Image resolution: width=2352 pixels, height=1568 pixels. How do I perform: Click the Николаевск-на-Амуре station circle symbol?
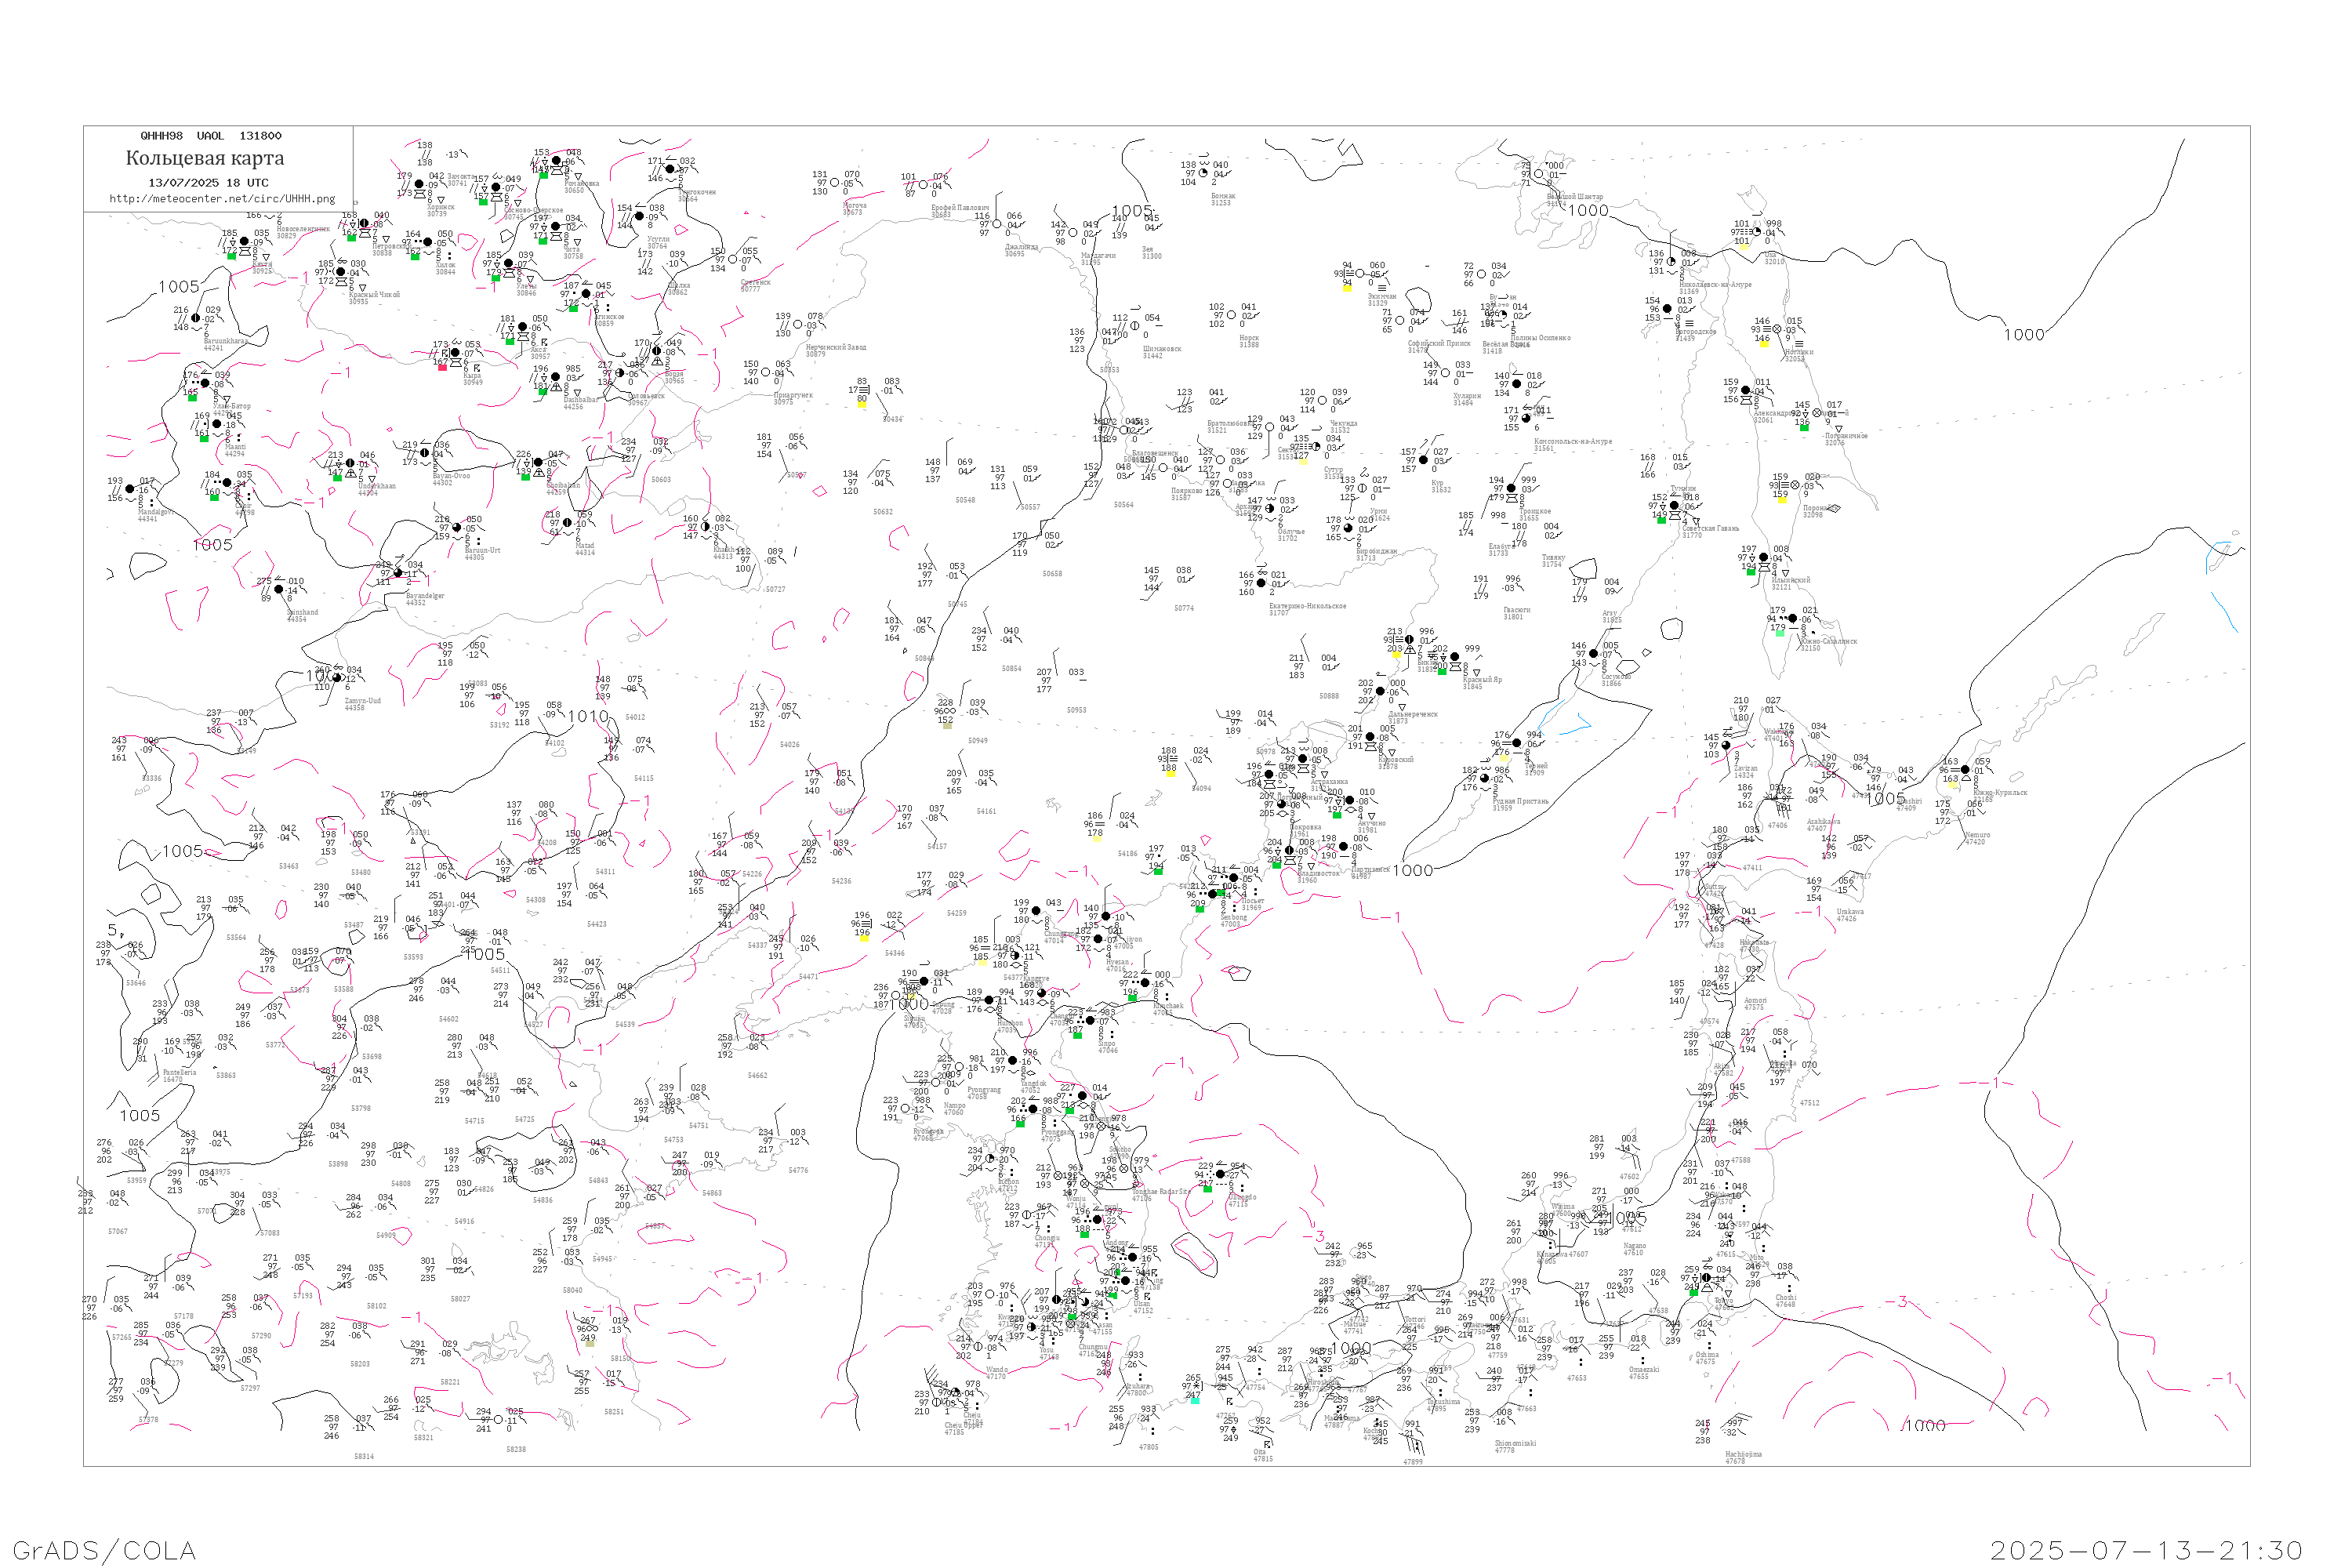[x=1672, y=262]
